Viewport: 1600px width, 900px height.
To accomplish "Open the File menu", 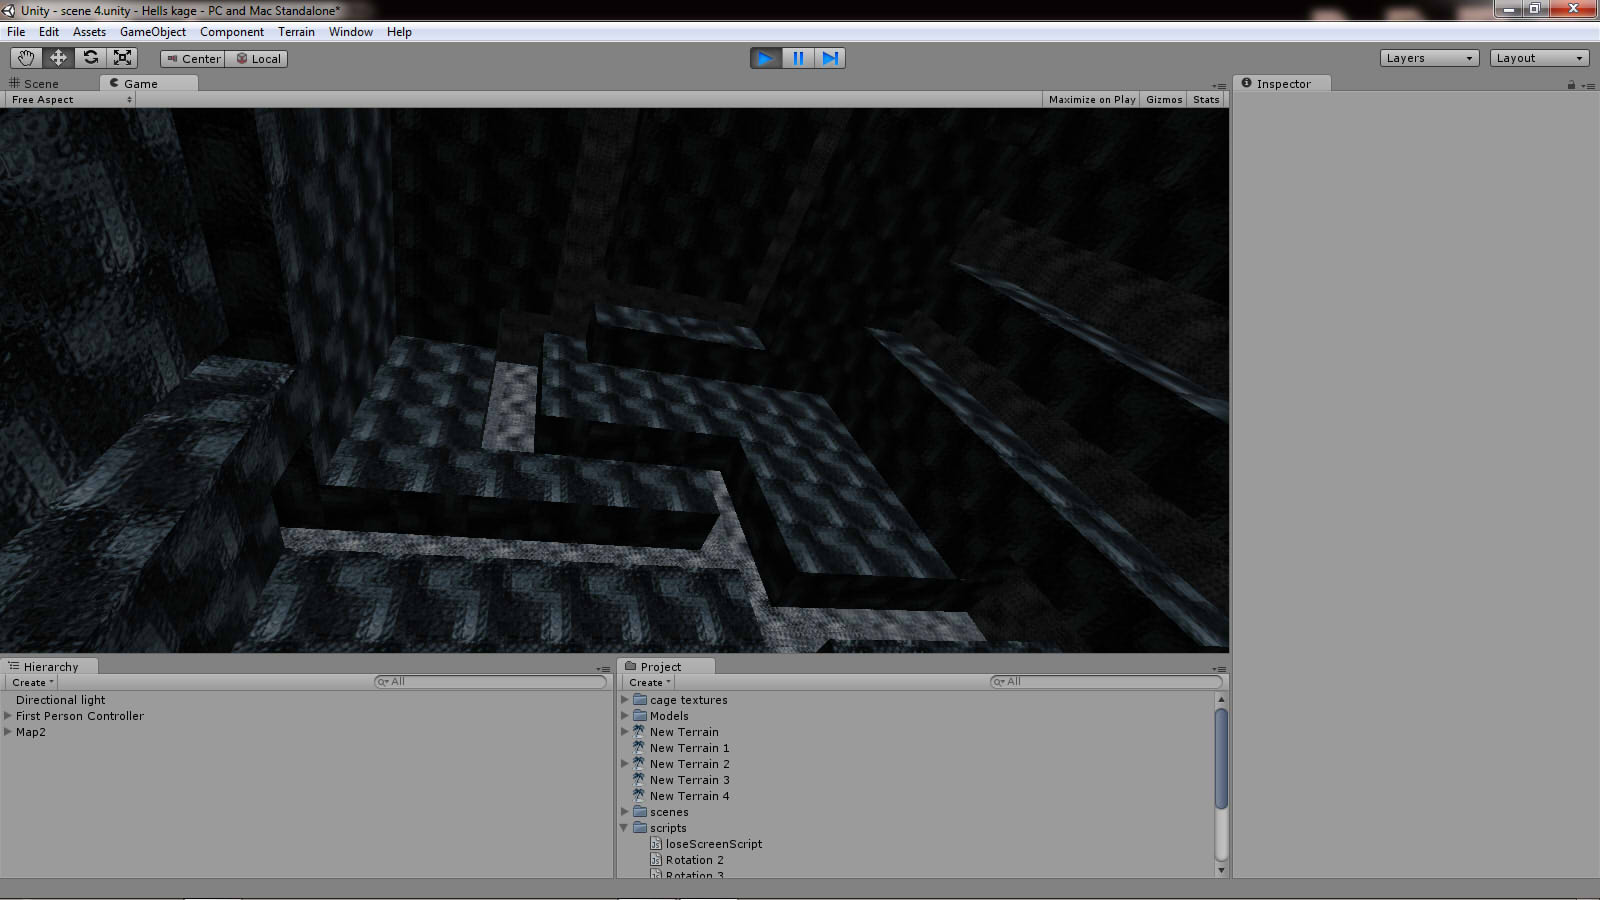I will pos(16,32).
